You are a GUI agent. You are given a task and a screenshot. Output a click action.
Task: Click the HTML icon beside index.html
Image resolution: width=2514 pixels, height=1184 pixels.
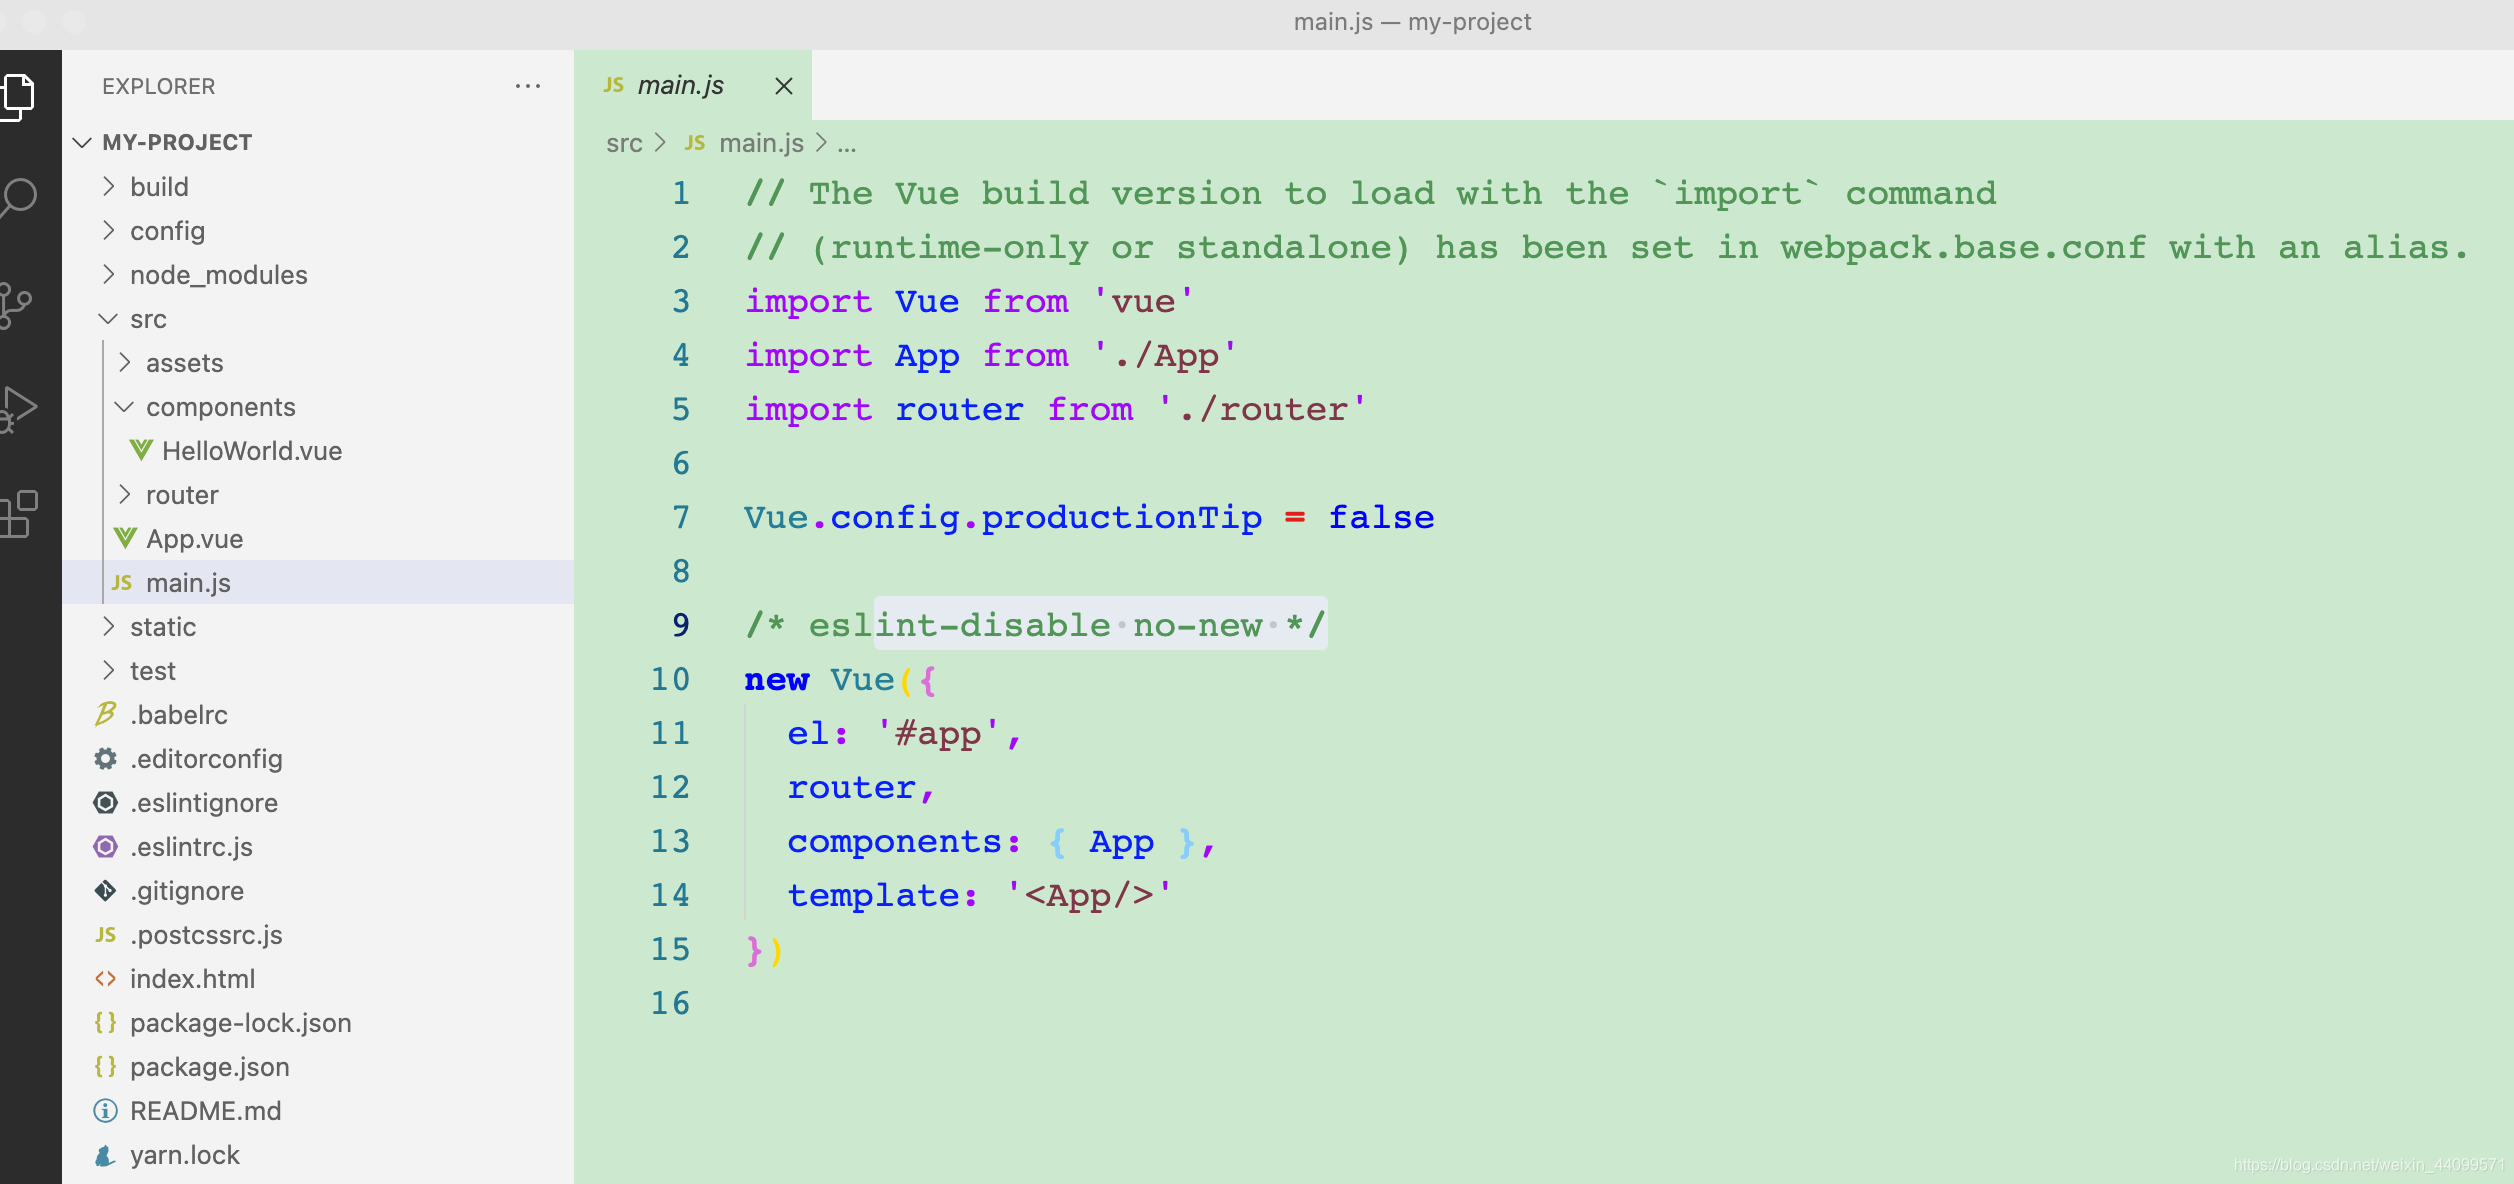(x=105, y=979)
